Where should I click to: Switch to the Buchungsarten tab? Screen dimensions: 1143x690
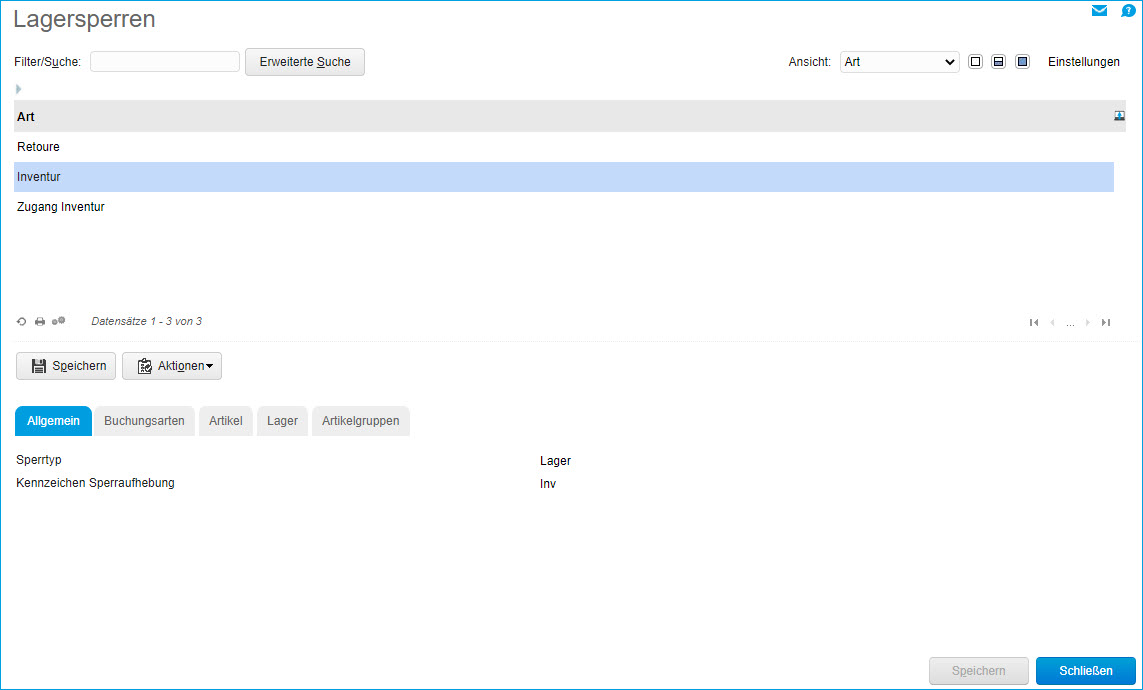(x=144, y=421)
